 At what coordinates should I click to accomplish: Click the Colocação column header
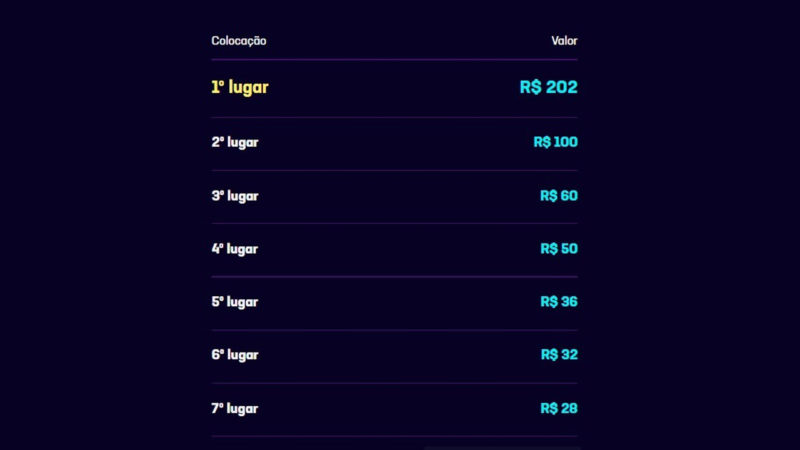[238, 41]
